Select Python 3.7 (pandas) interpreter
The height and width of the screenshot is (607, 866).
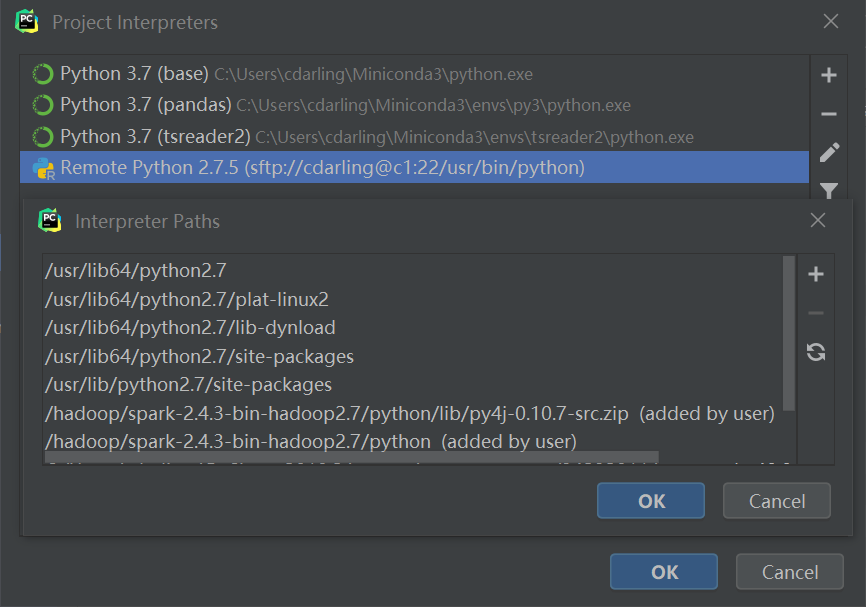coord(145,105)
